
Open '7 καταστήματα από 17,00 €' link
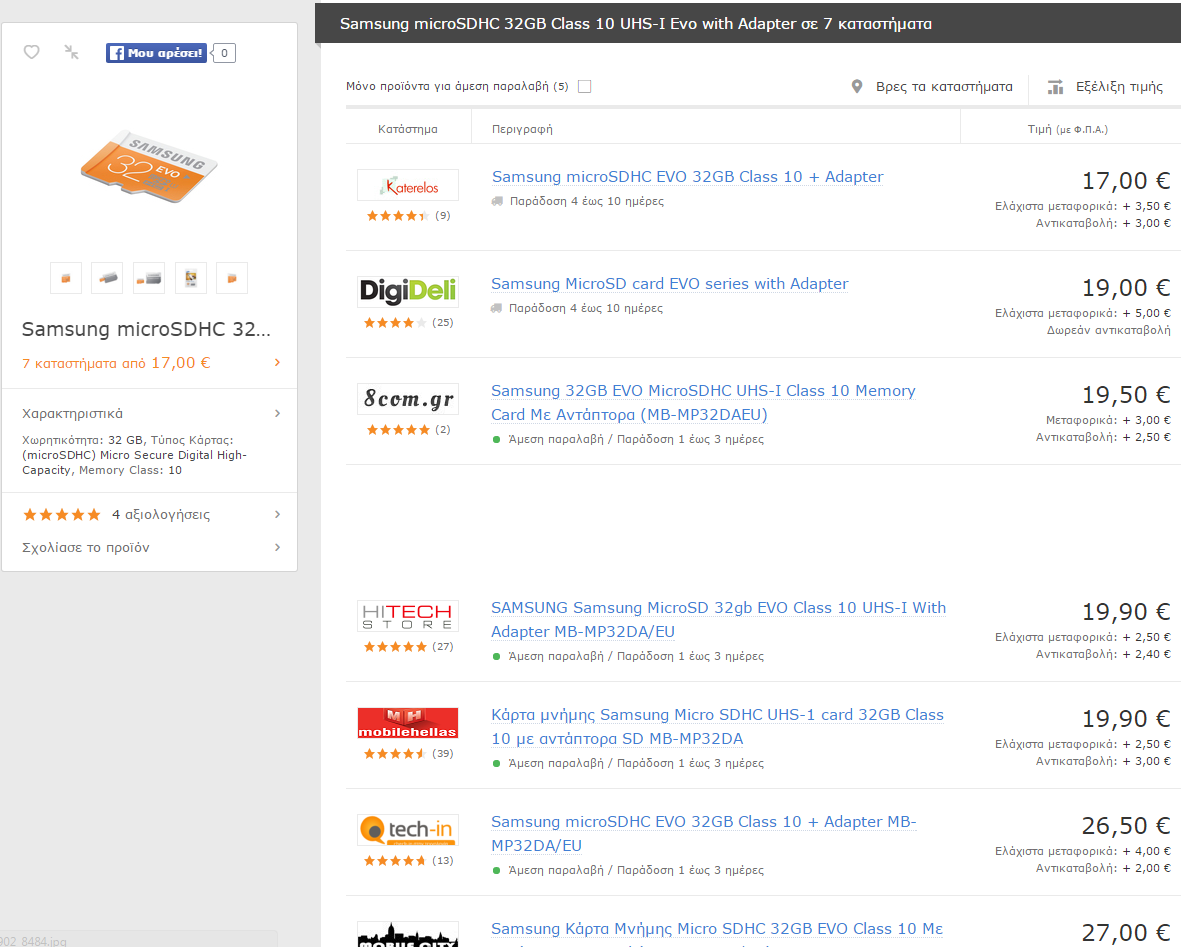pyautogui.click(x=116, y=363)
